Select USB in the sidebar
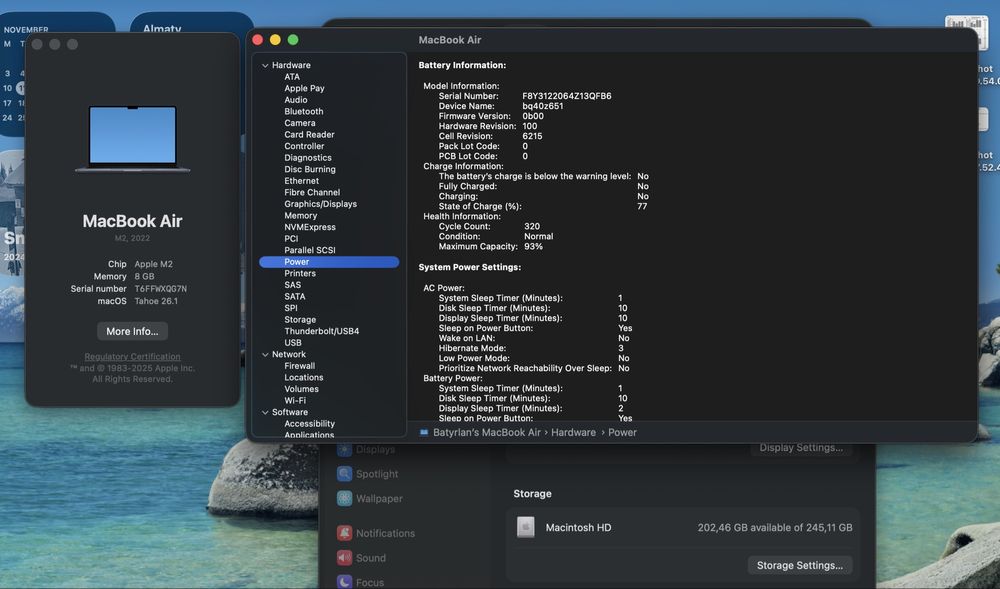Screen dimensions: 1000x589 [x=293, y=342]
